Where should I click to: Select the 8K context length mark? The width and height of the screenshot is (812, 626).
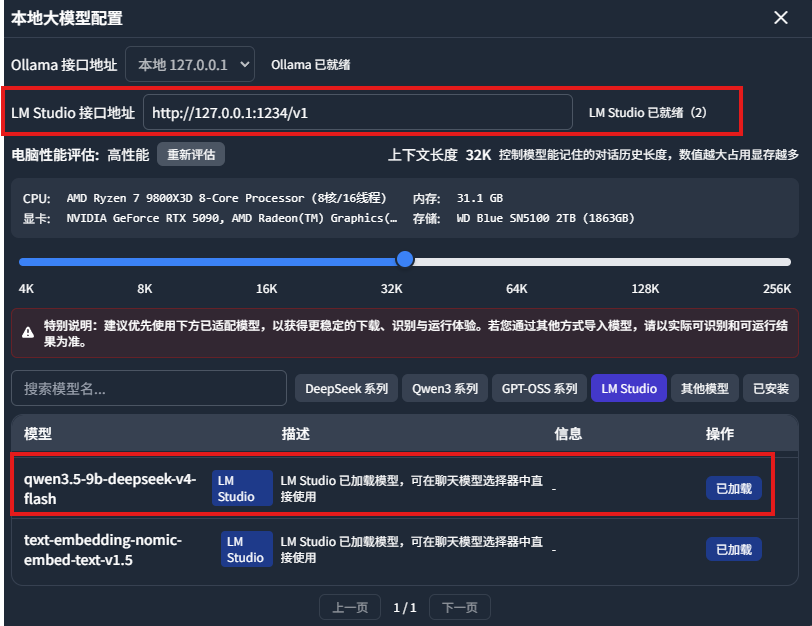tap(144, 288)
